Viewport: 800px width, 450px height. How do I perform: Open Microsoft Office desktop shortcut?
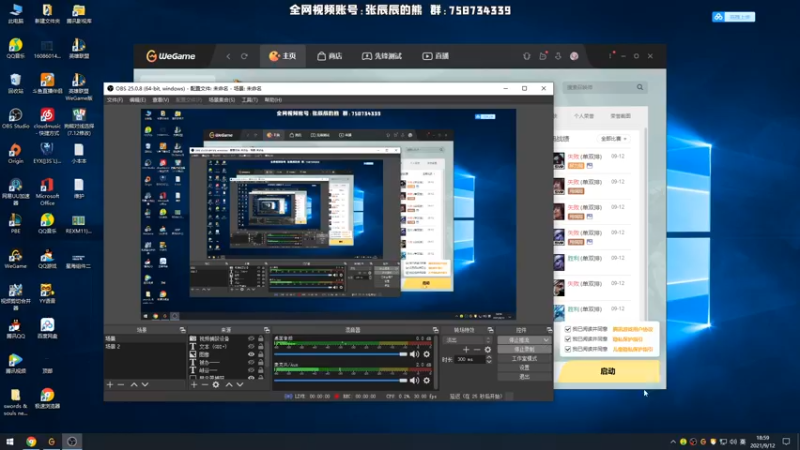[x=47, y=192]
